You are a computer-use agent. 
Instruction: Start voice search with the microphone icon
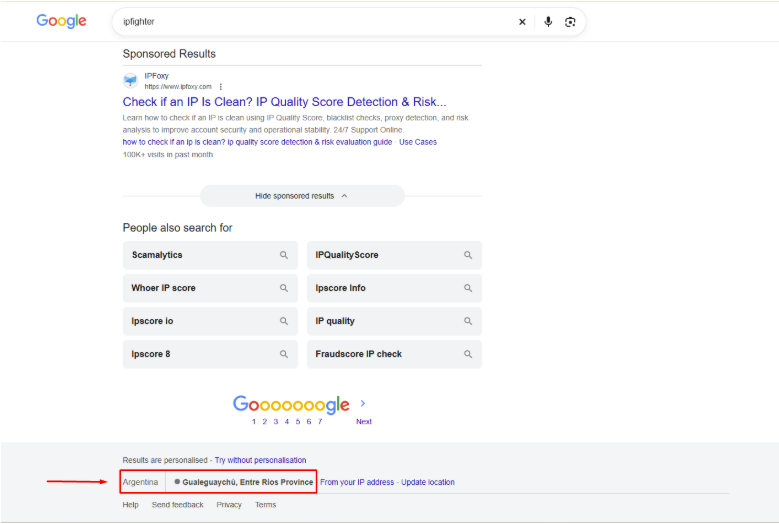[x=548, y=22]
